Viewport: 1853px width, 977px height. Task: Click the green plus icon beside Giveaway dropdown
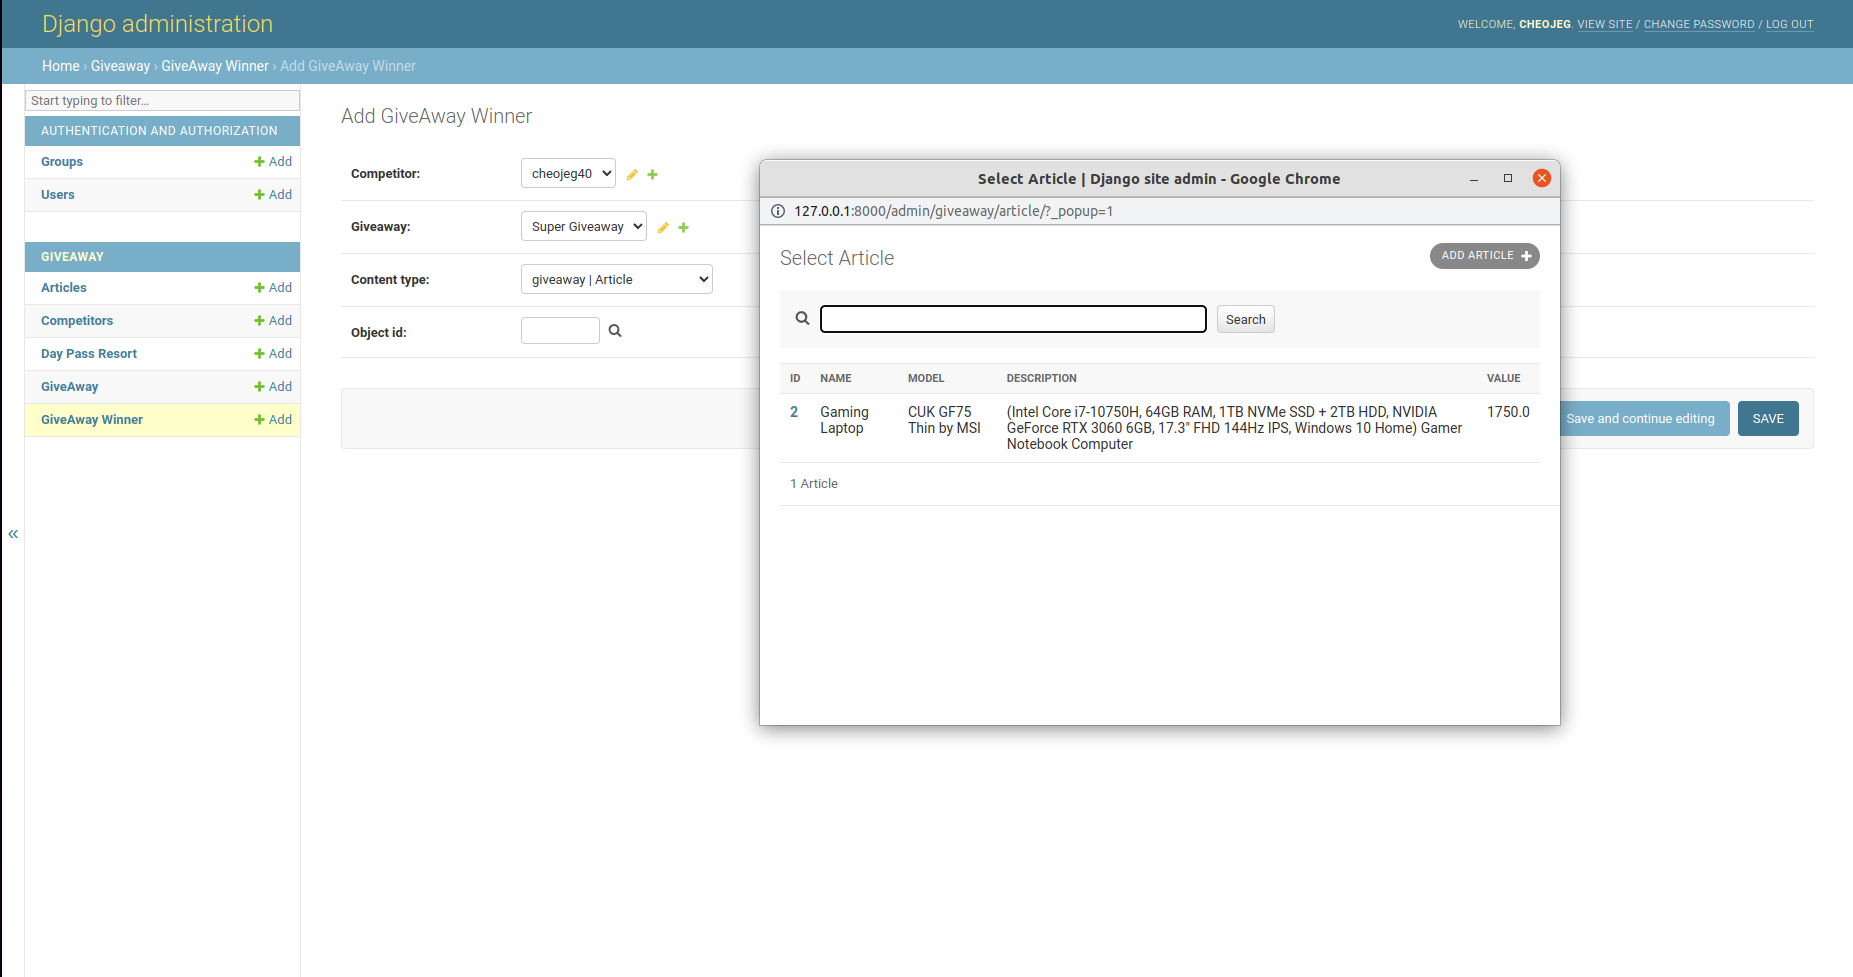coord(684,228)
